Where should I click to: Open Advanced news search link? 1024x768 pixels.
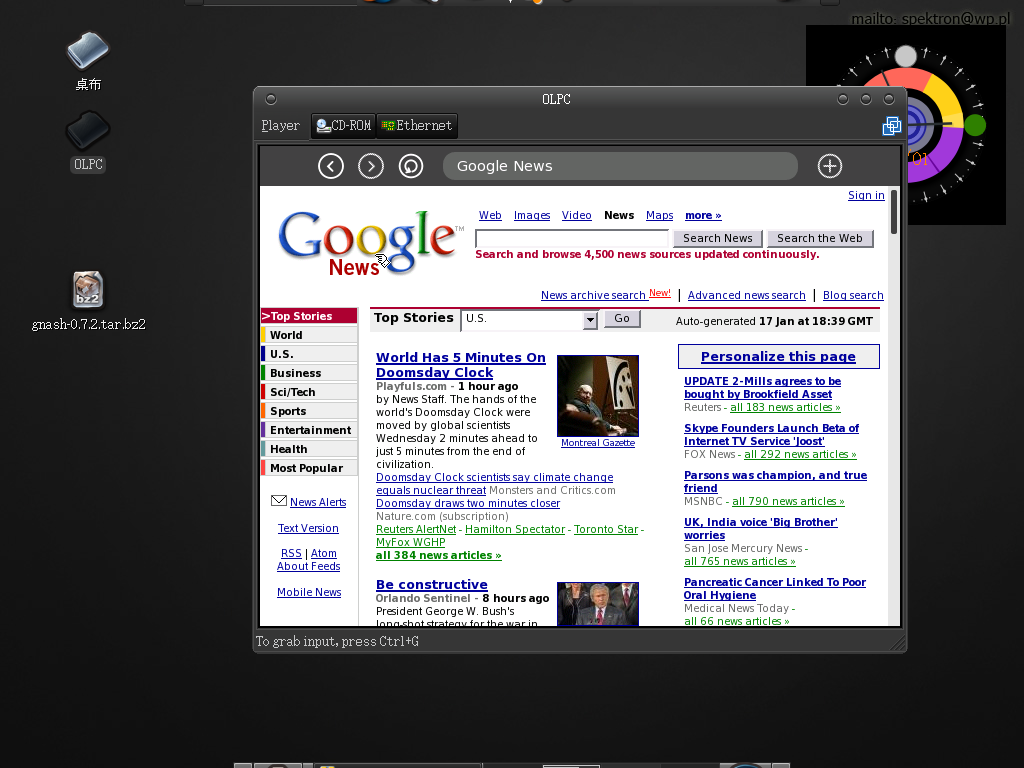[746, 295]
